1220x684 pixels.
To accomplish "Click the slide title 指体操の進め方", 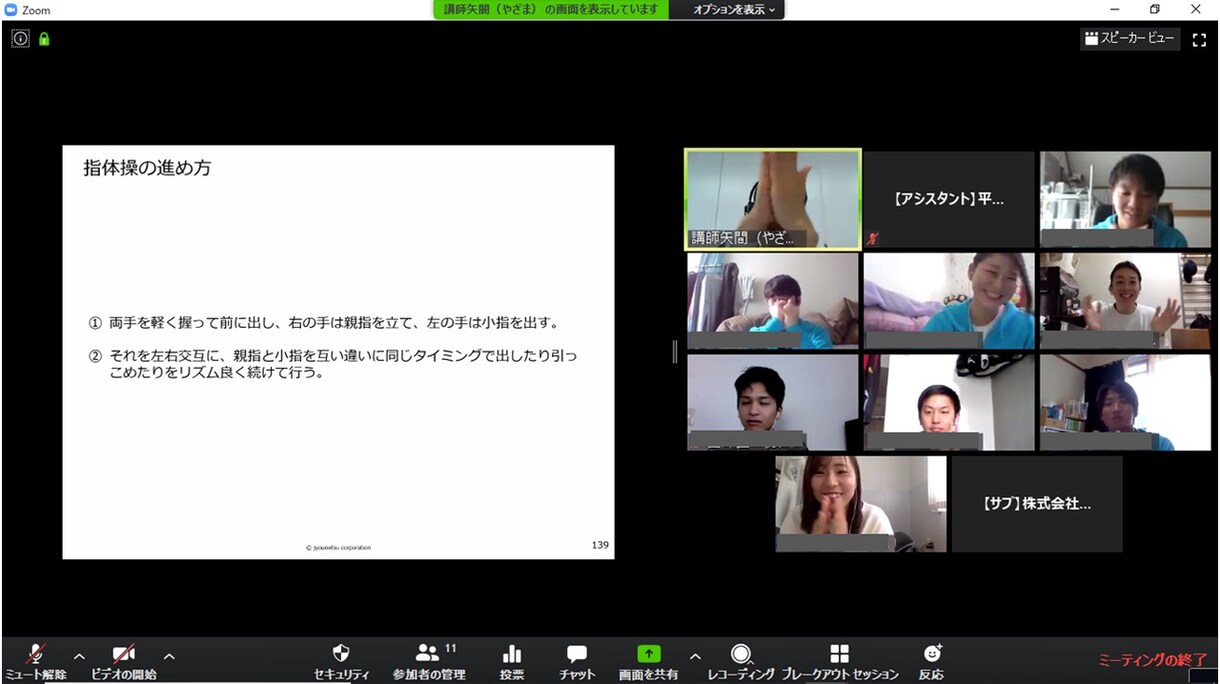I will pos(147,168).
